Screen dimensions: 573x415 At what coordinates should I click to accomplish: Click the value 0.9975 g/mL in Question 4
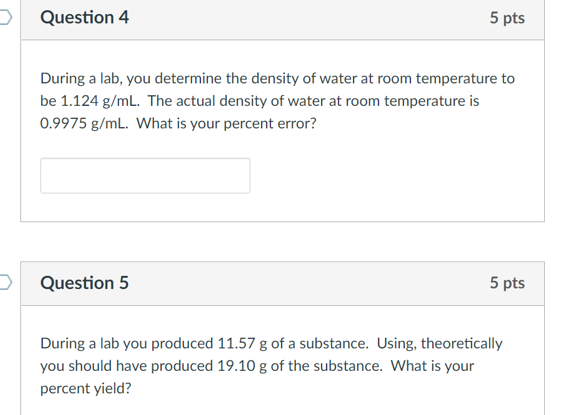84,123
